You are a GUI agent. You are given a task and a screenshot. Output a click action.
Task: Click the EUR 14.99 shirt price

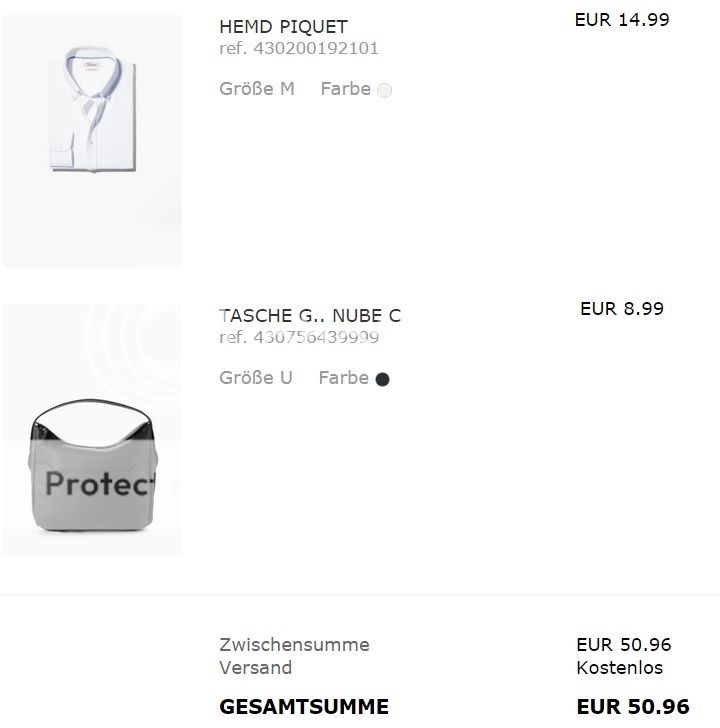pyautogui.click(x=622, y=19)
